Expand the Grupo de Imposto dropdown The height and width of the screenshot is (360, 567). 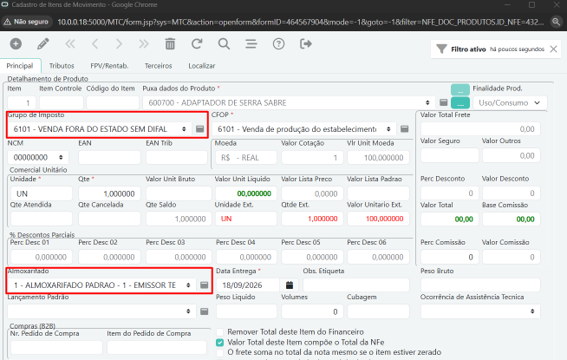(x=184, y=129)
